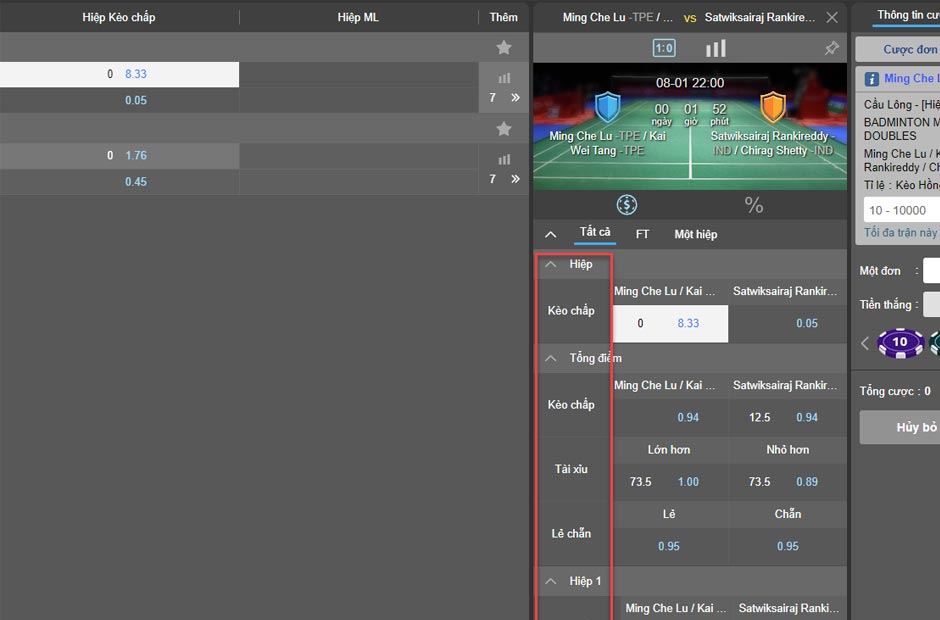Click the Hiệp Kèo chấp column header

pos(119,17)
